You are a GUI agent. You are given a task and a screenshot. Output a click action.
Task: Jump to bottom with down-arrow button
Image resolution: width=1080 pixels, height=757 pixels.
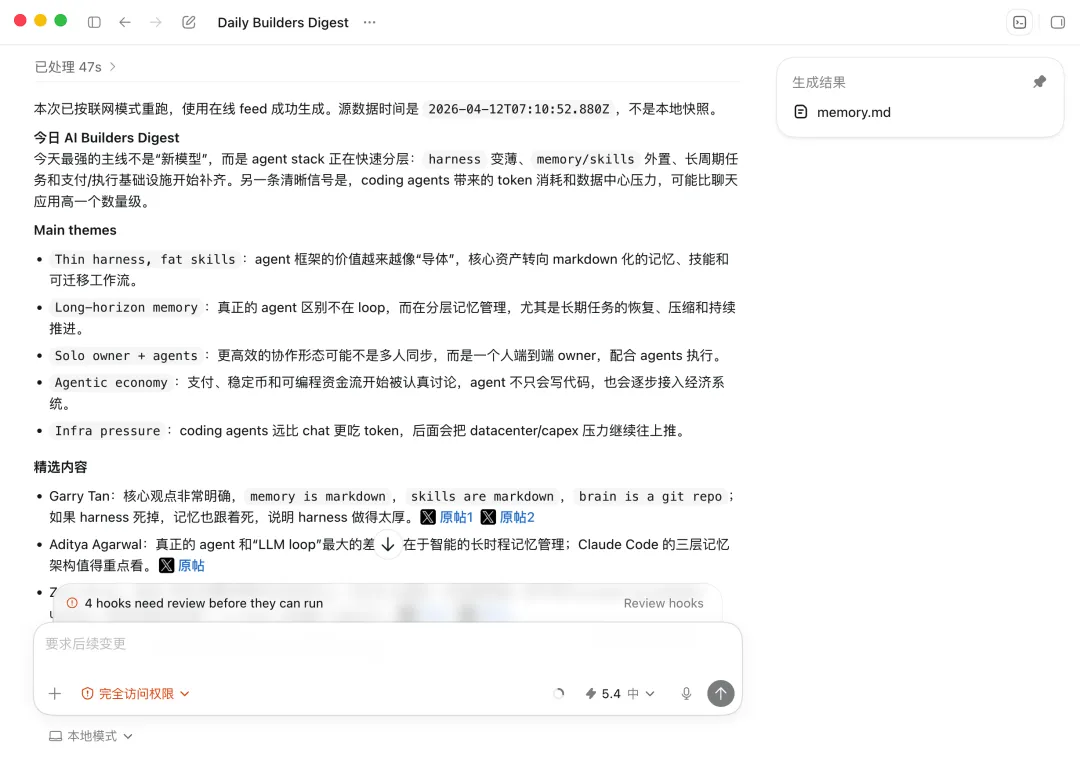pos(388,544)
